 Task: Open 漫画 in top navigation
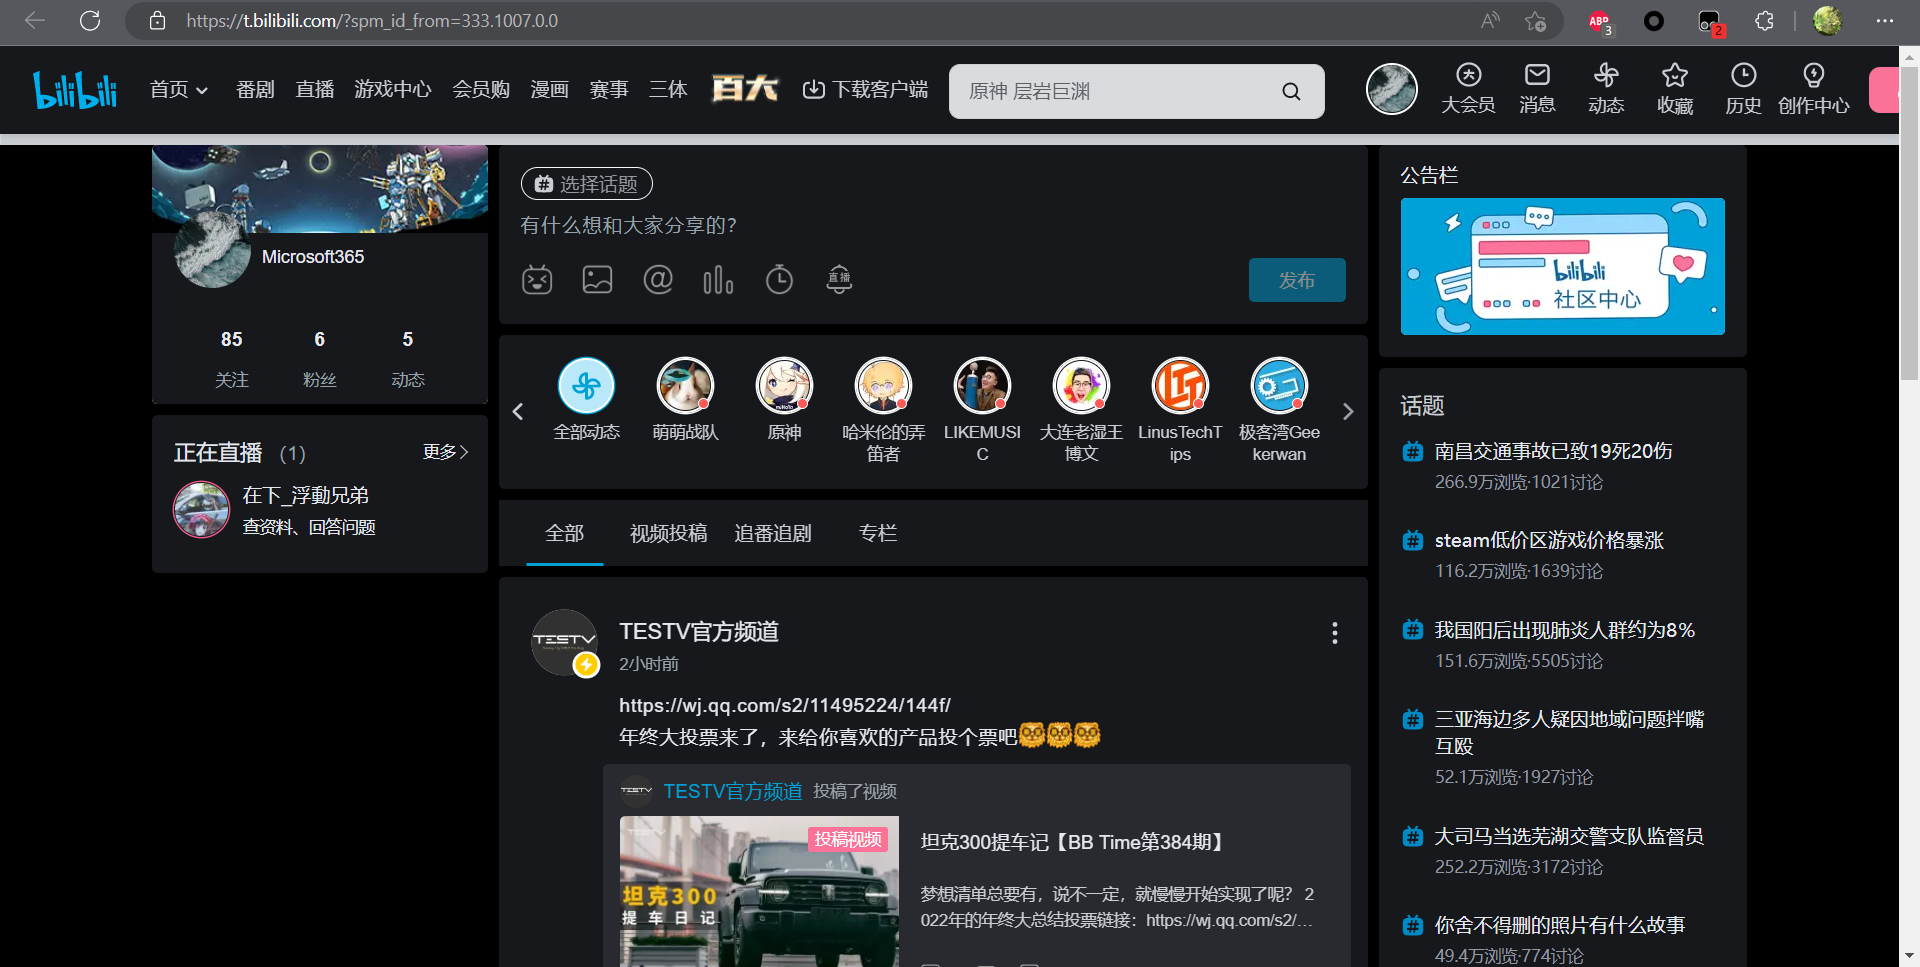[549, 89]
